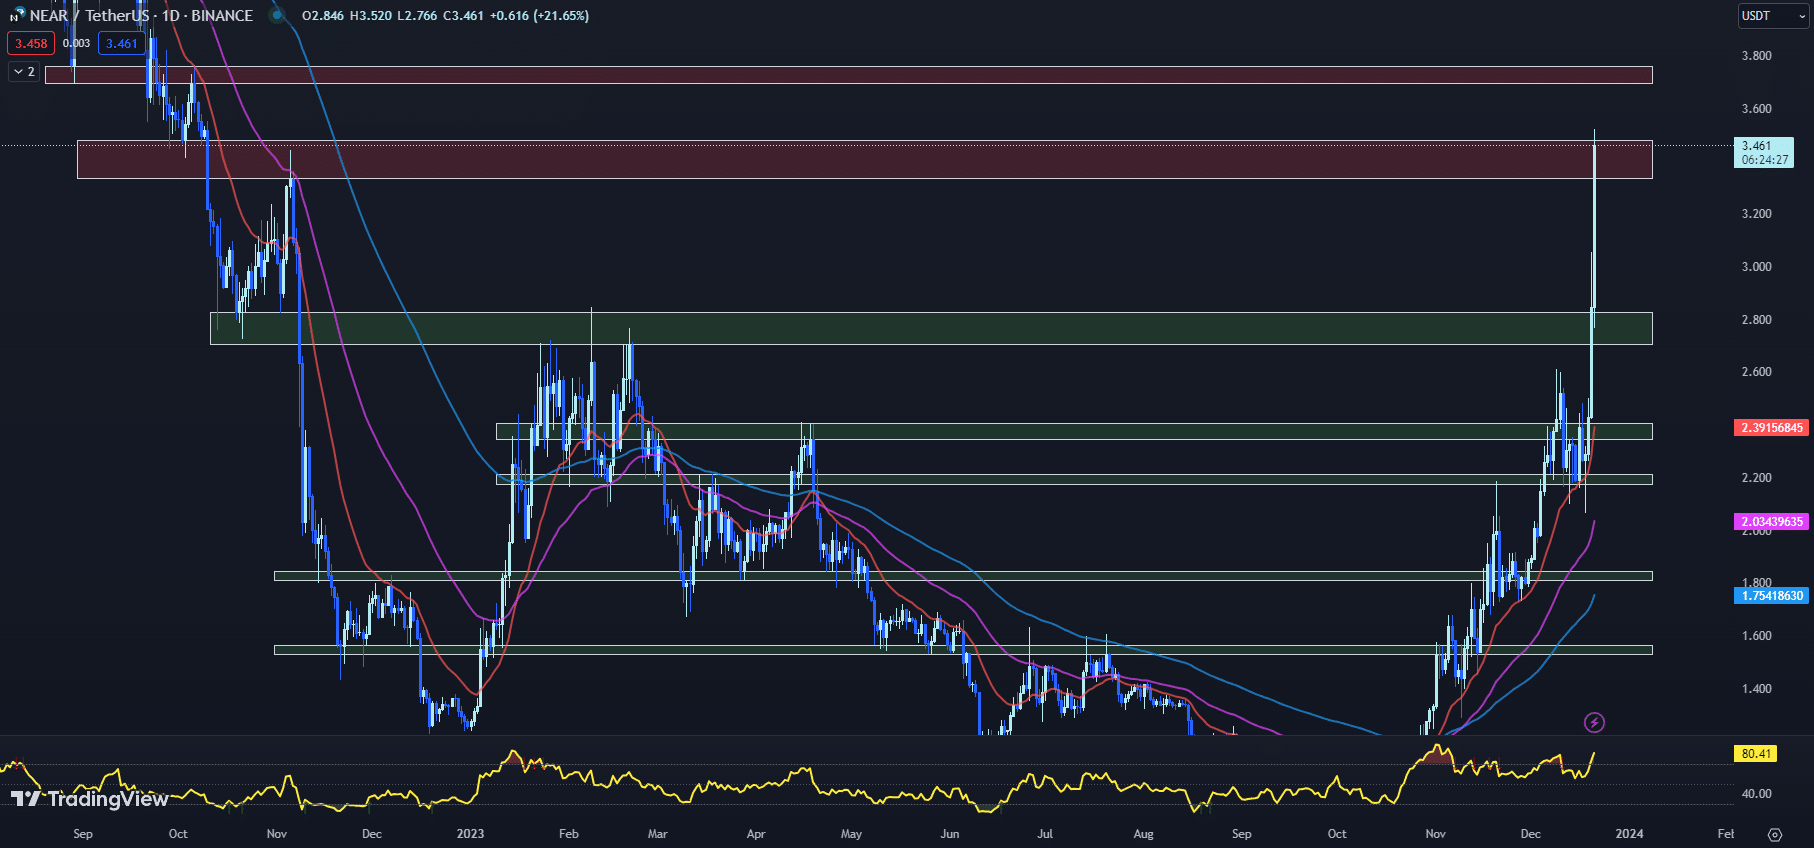The height and width of the screenshot is (848, 1814).
Task: Click the Mar label on the time axis
Action: pyautogui.click(x=657, y=834)
